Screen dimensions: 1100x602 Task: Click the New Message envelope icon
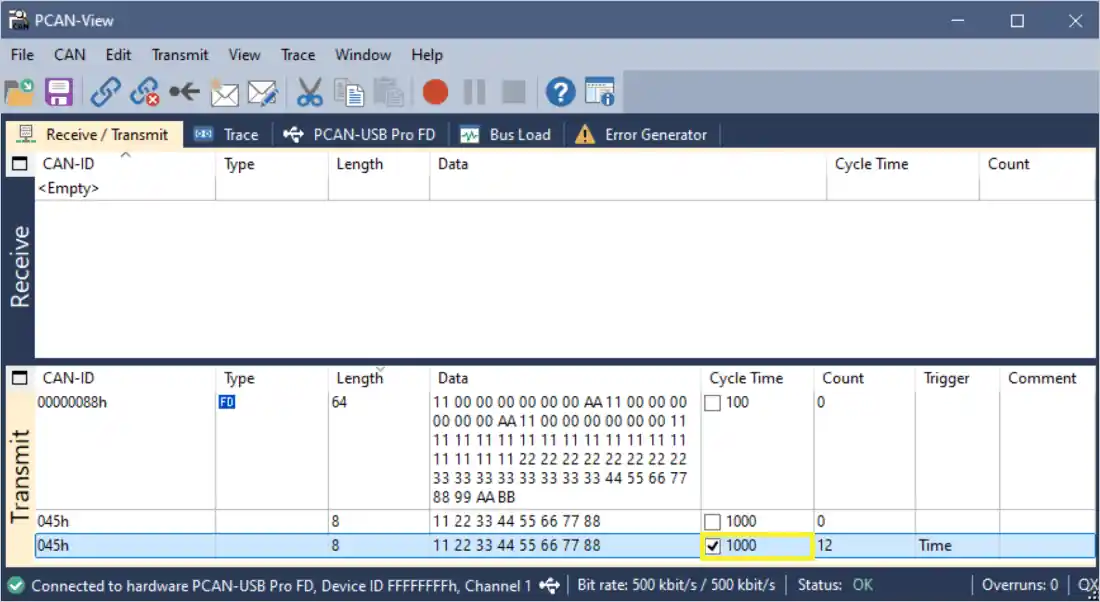pyautogui.click(x=224, y=92)
